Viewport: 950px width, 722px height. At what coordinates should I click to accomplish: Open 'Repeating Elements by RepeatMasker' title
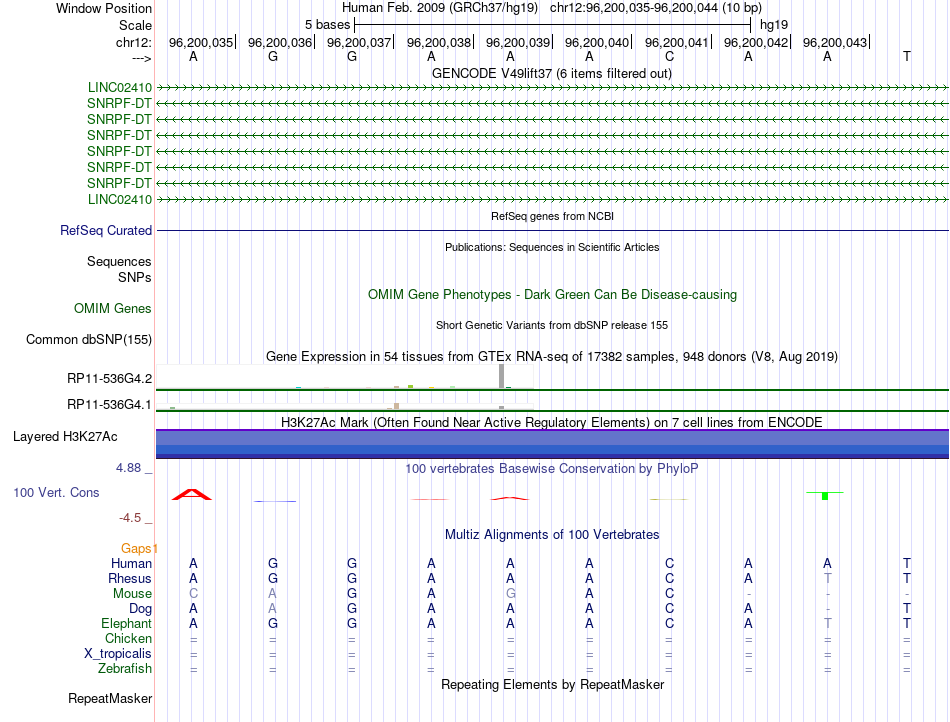pyautogui.click(x=552, y=684)
